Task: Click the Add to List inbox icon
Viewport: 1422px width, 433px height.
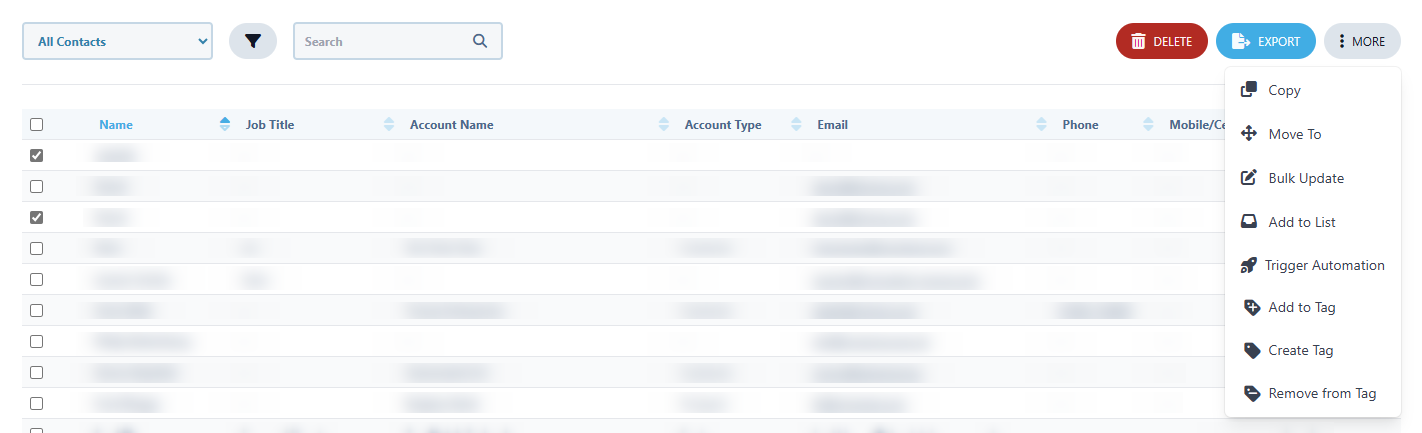Action: [1249, 222]
